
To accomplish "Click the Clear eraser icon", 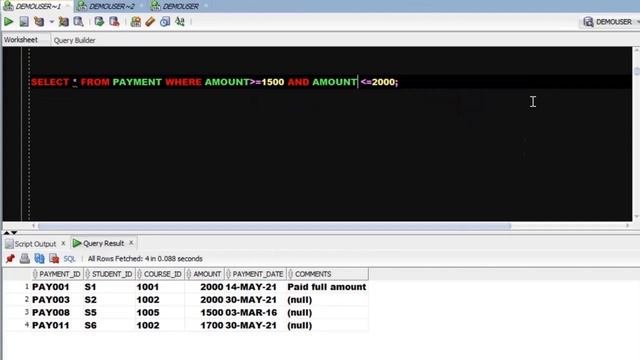I will pos(150,22).
